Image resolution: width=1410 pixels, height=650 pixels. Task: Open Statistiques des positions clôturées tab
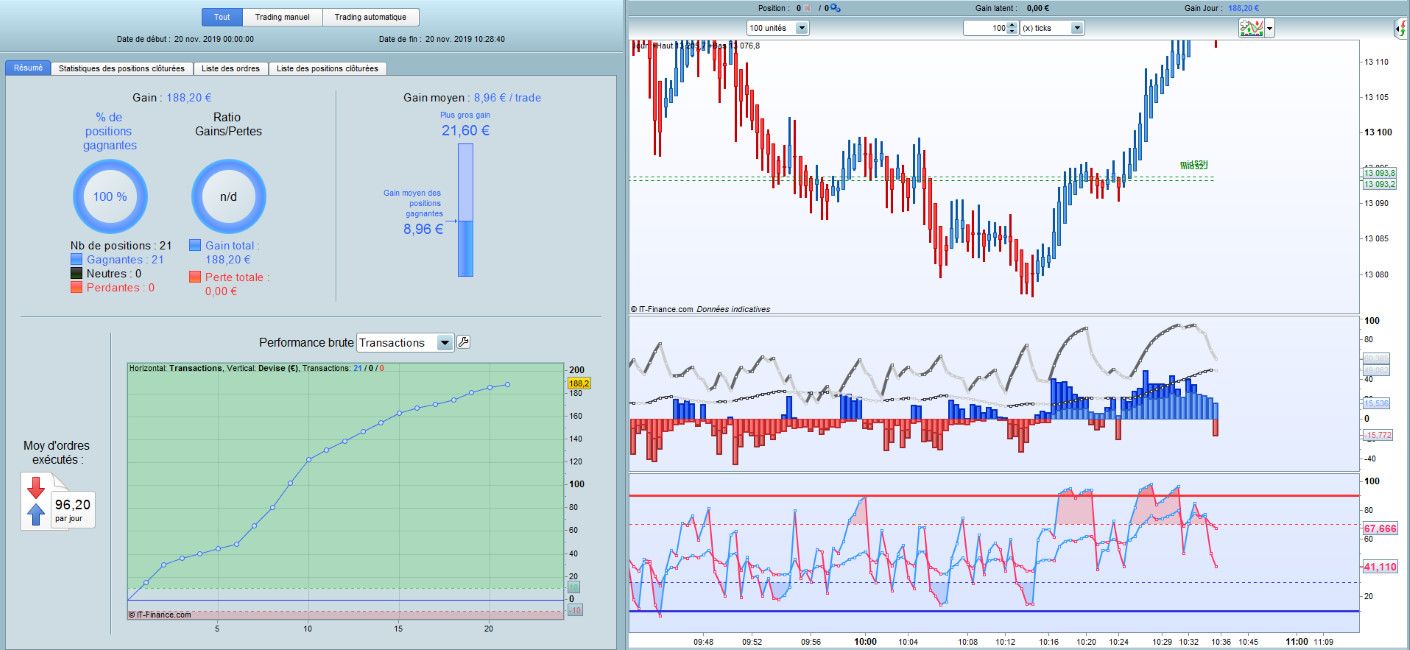pos(121,68)
